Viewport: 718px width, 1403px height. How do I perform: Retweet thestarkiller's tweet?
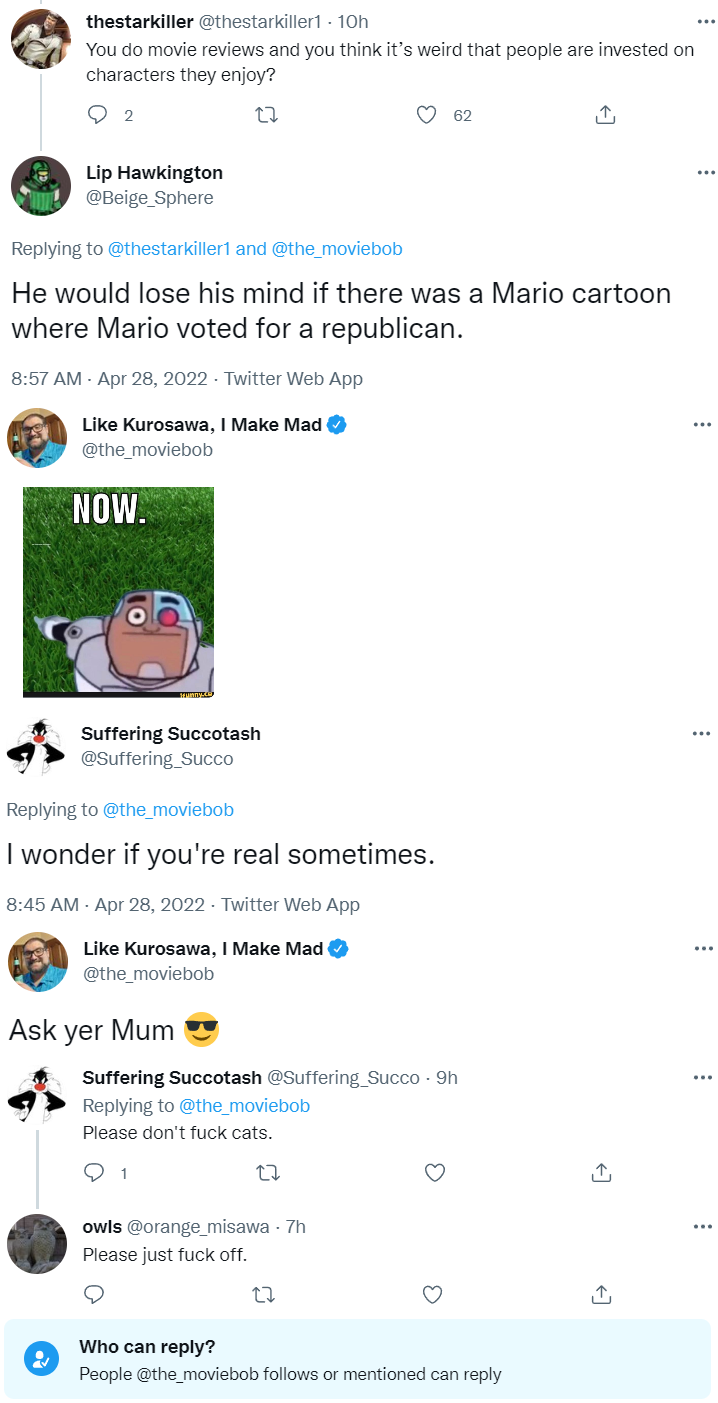[267, 116]
